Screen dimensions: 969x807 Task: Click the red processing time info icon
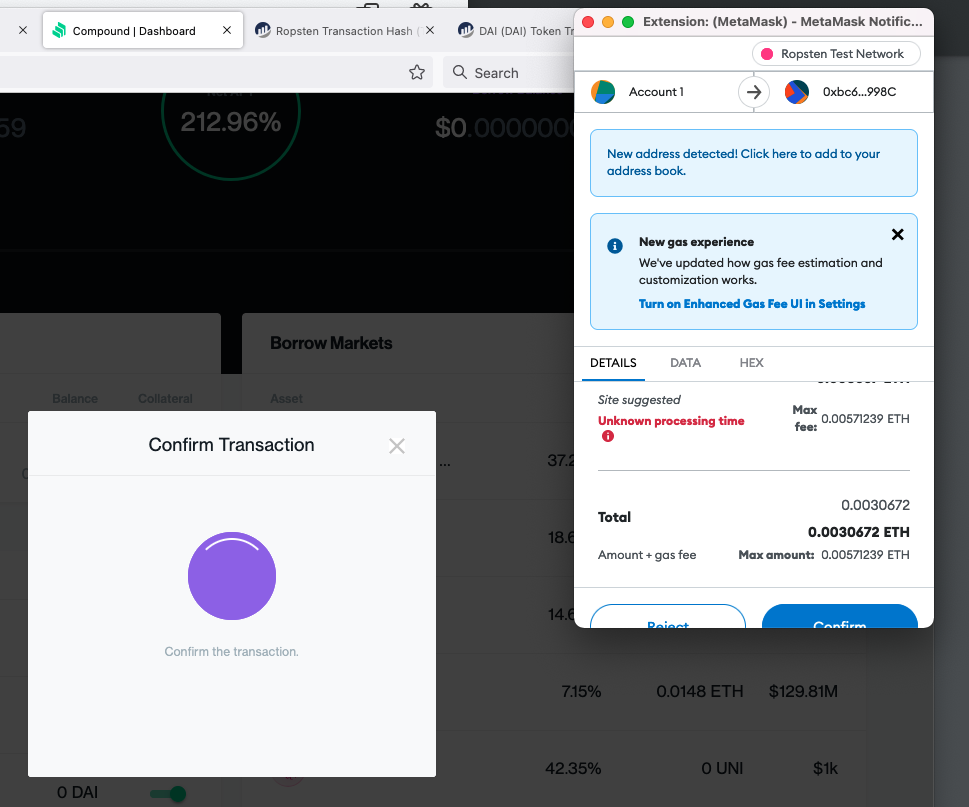pos(608,436)
